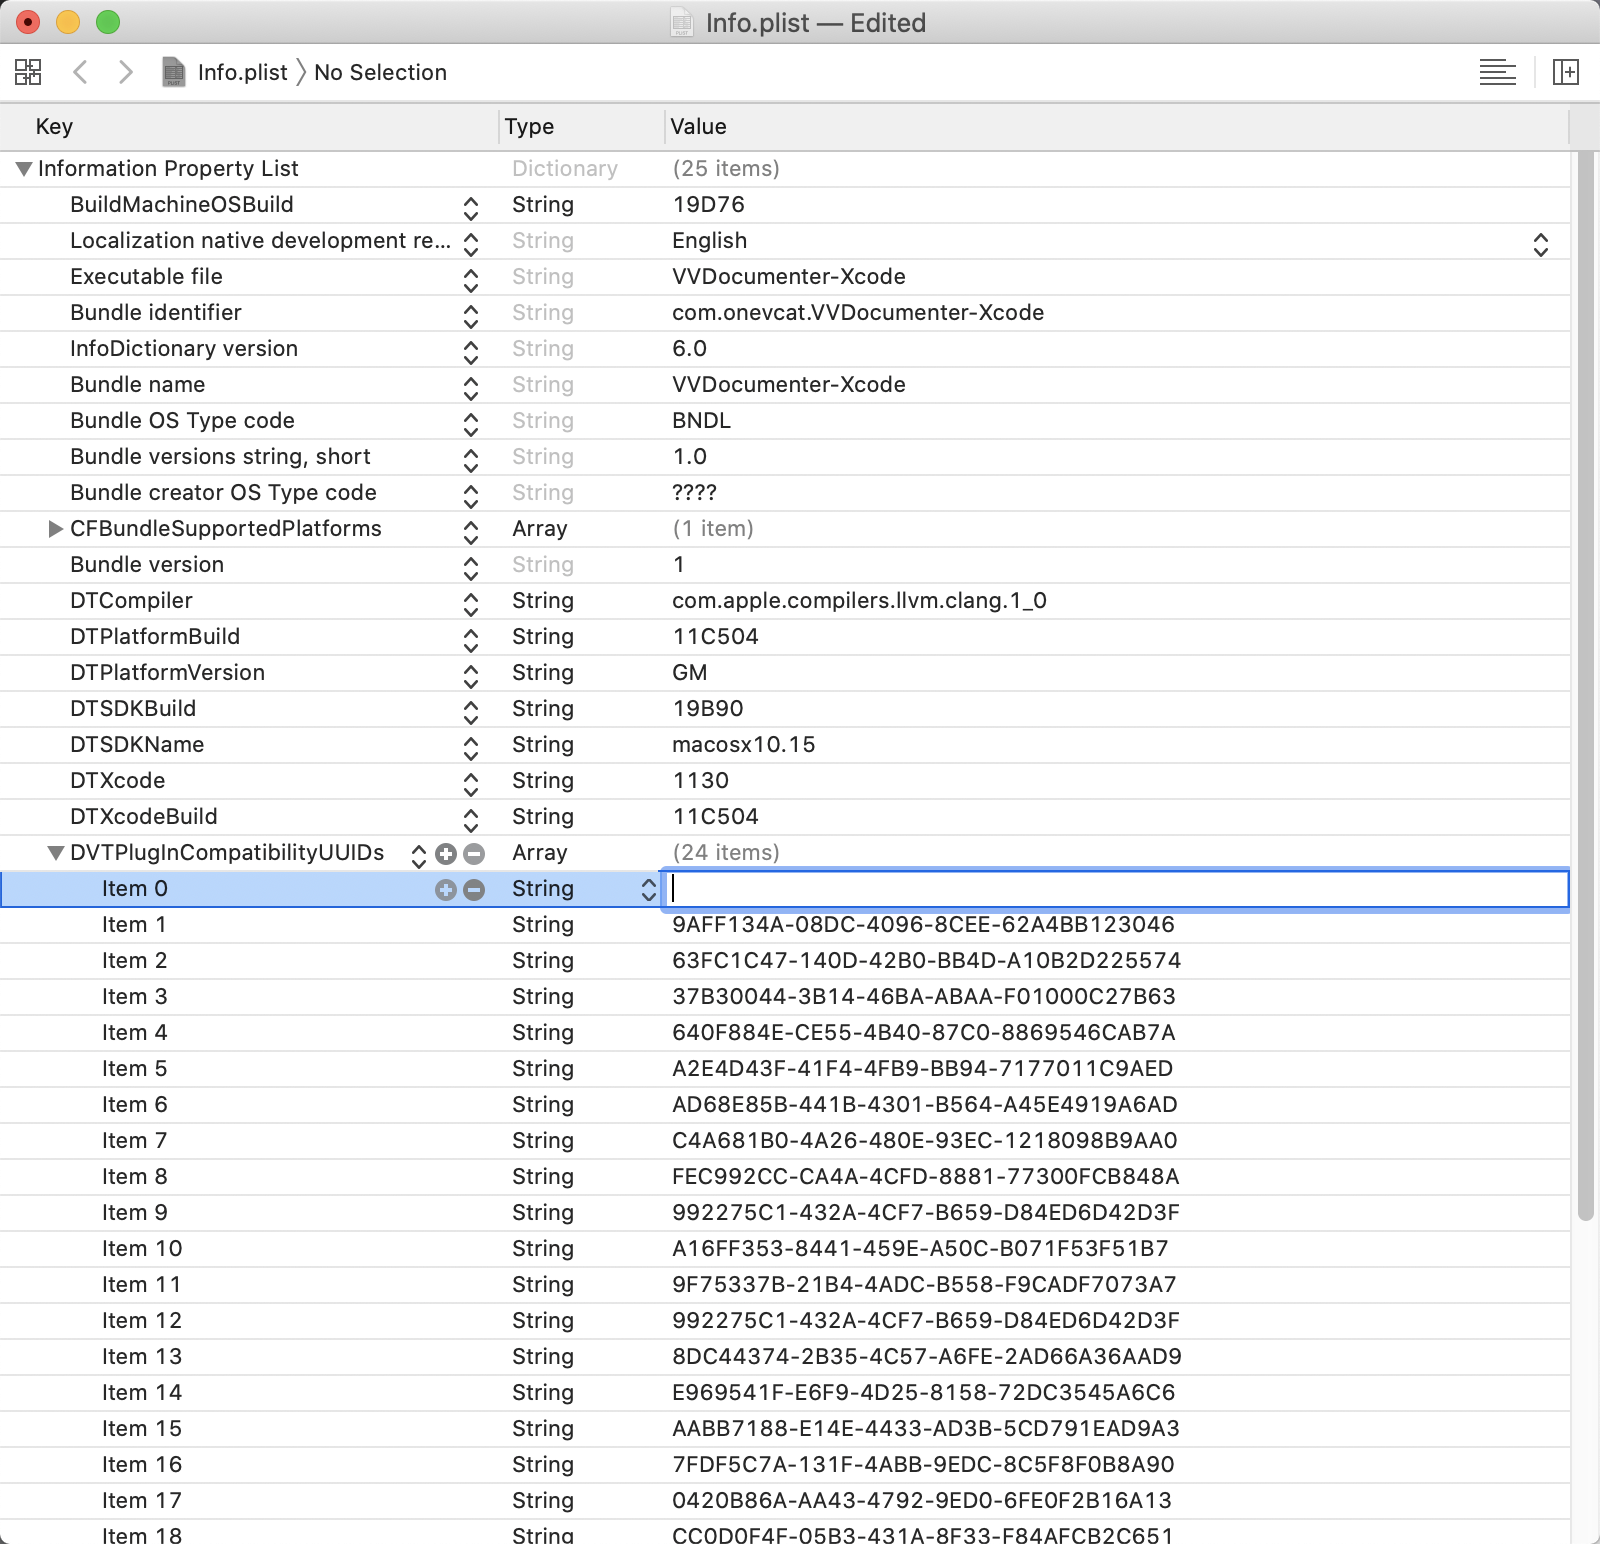Click the Key column header

coord(249,127)
